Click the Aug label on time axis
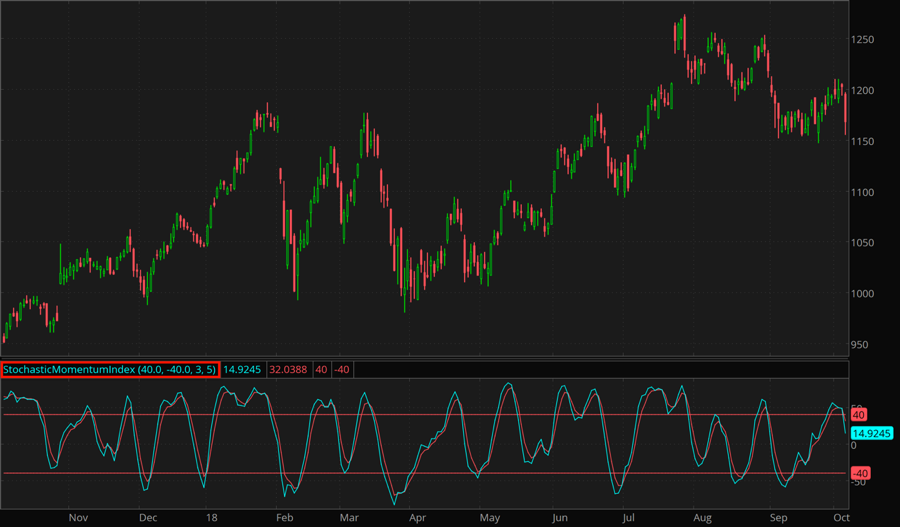The height and width of the screenshot is (527, 900). (703, 518)
